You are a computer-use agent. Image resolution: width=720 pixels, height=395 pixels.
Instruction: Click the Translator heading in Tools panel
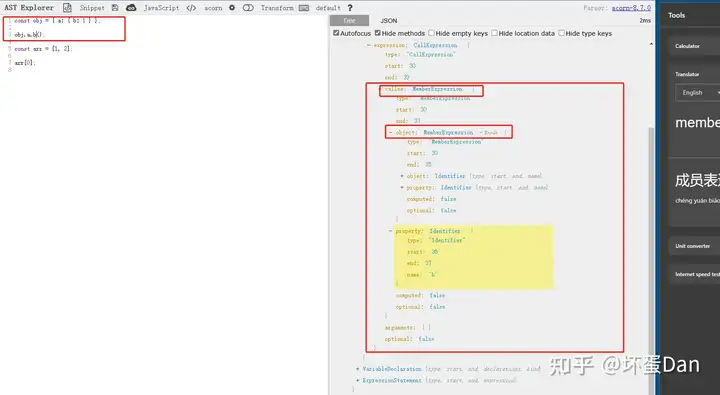tap(687, 74)
